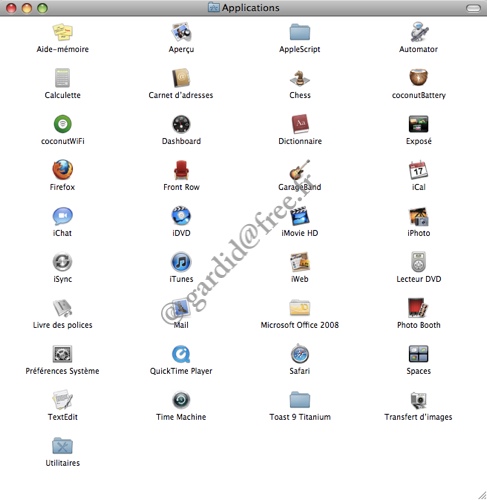Select the Microsoft Office 2008 folder
The image size is (487, 500).
[300, 307]
